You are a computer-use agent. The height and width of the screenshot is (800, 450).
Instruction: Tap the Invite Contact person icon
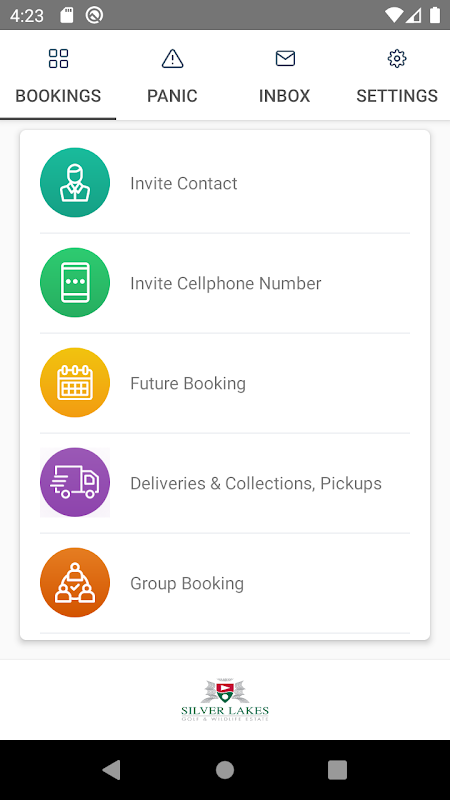[75, 183]
